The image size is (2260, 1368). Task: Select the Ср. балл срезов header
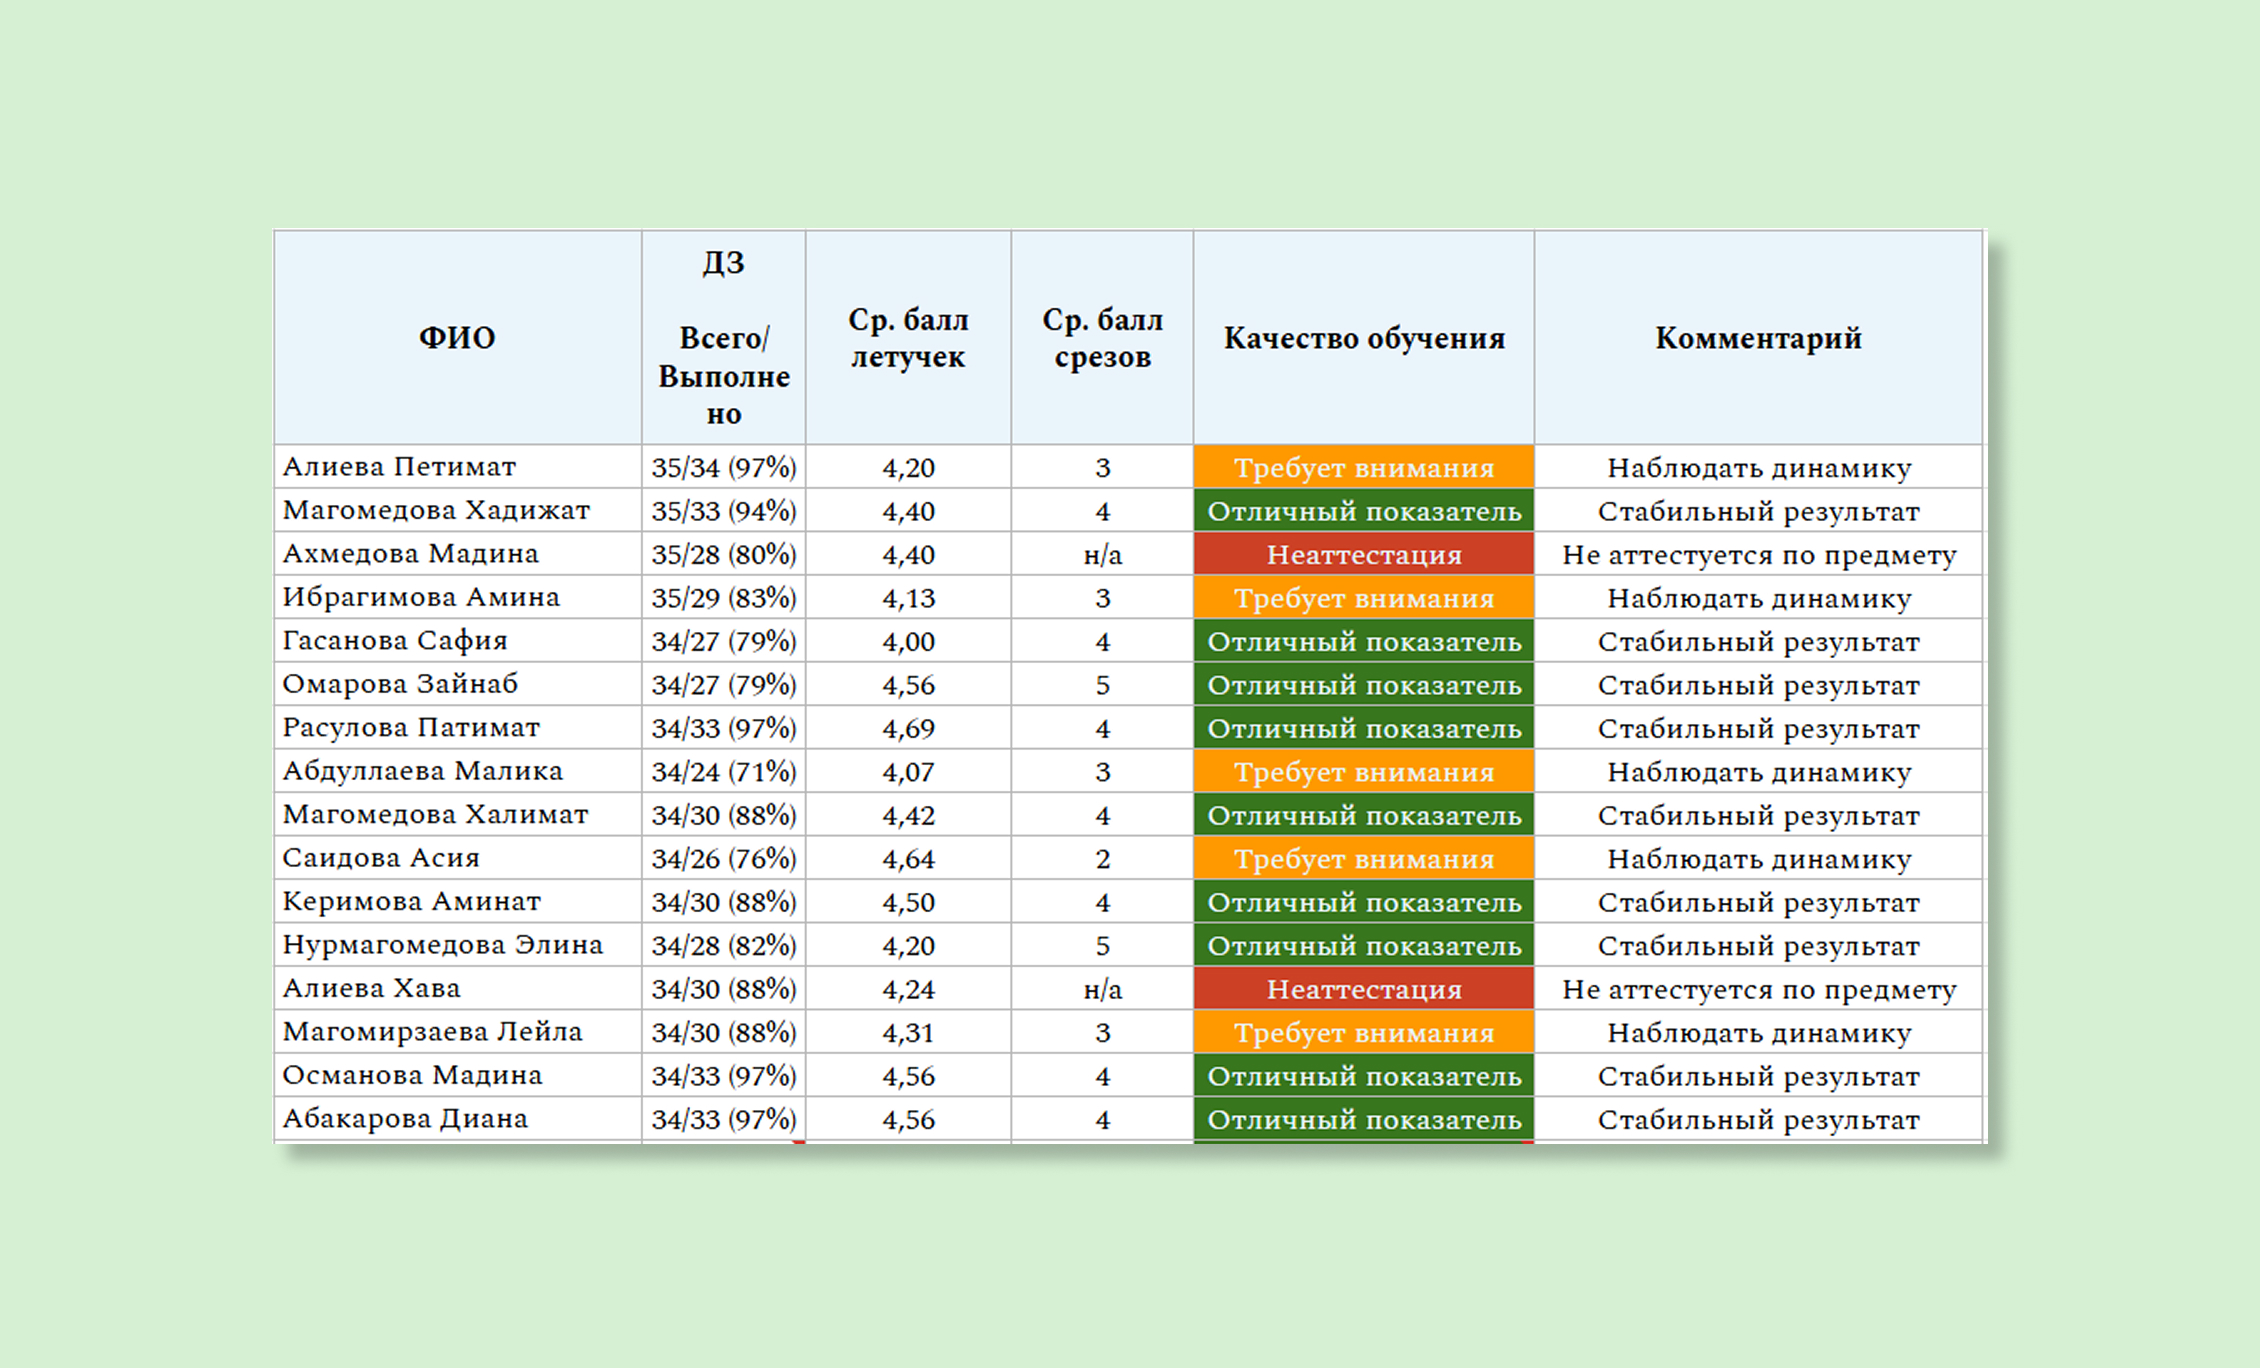pos(1102,338)
